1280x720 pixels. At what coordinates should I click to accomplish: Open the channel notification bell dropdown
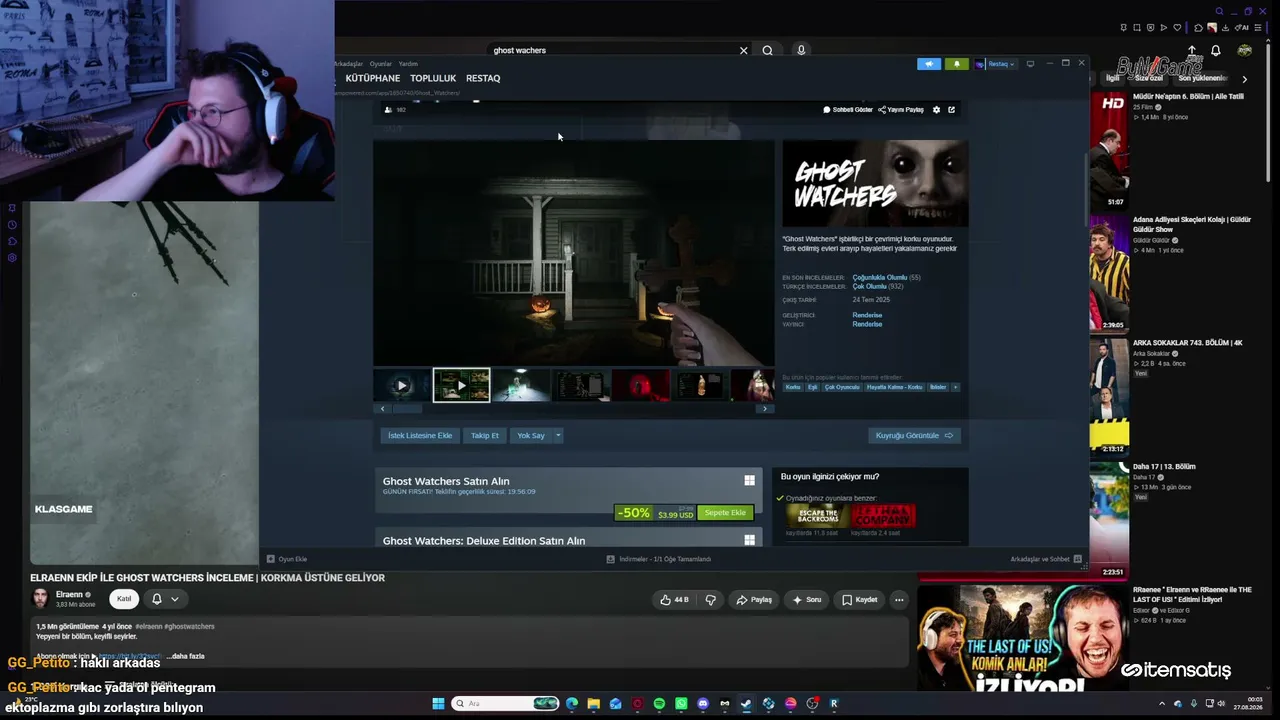[165, 599]
